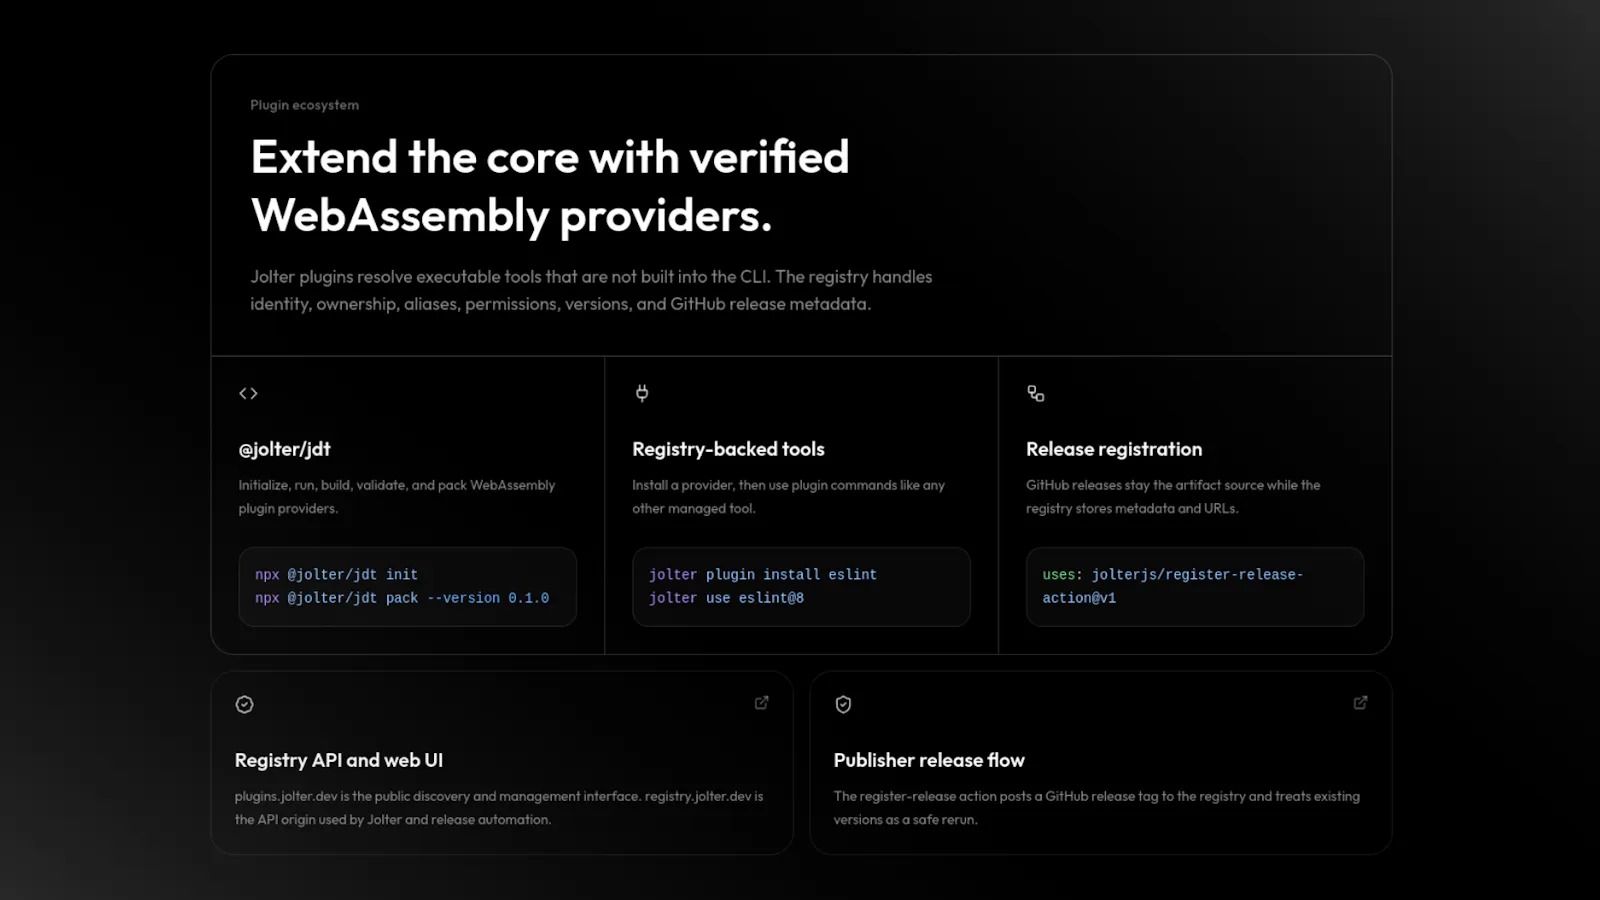The image size is (1600, 900).
Task: Select the register-release-action code snippet
Action: (x=1195, y=586)
